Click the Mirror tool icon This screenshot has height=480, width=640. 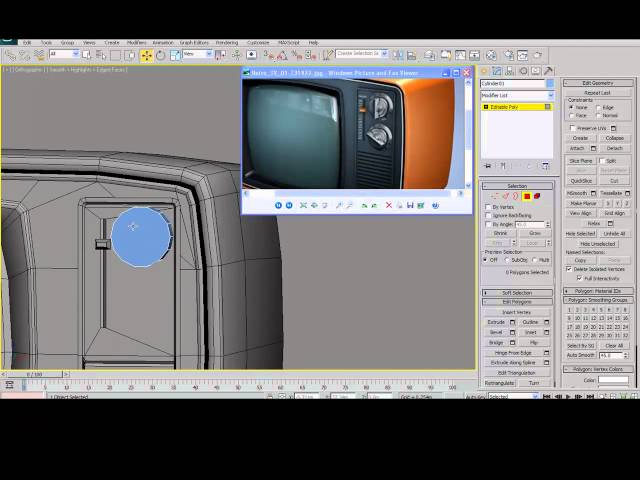[398, 55]
